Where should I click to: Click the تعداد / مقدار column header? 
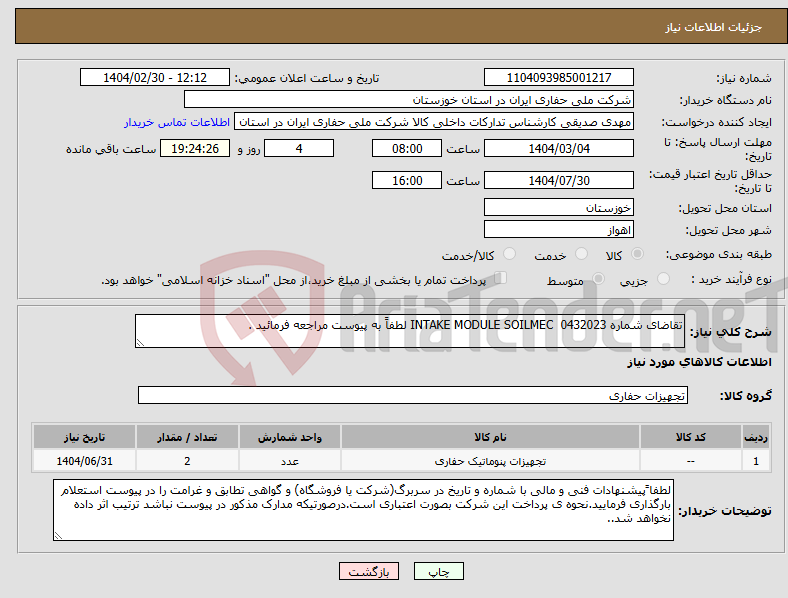(x=187, y=437)
